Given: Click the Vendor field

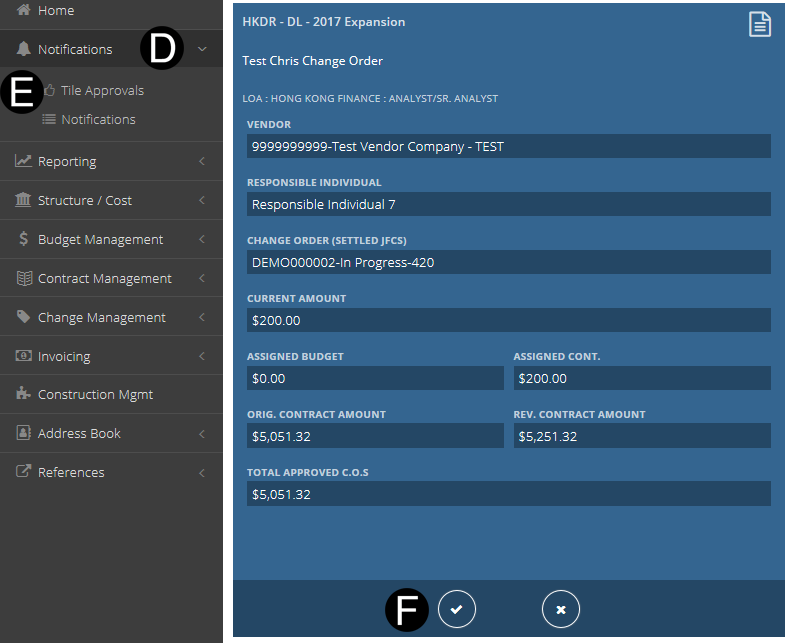Looking at the screenshot, I should click(x=508, y=146).
